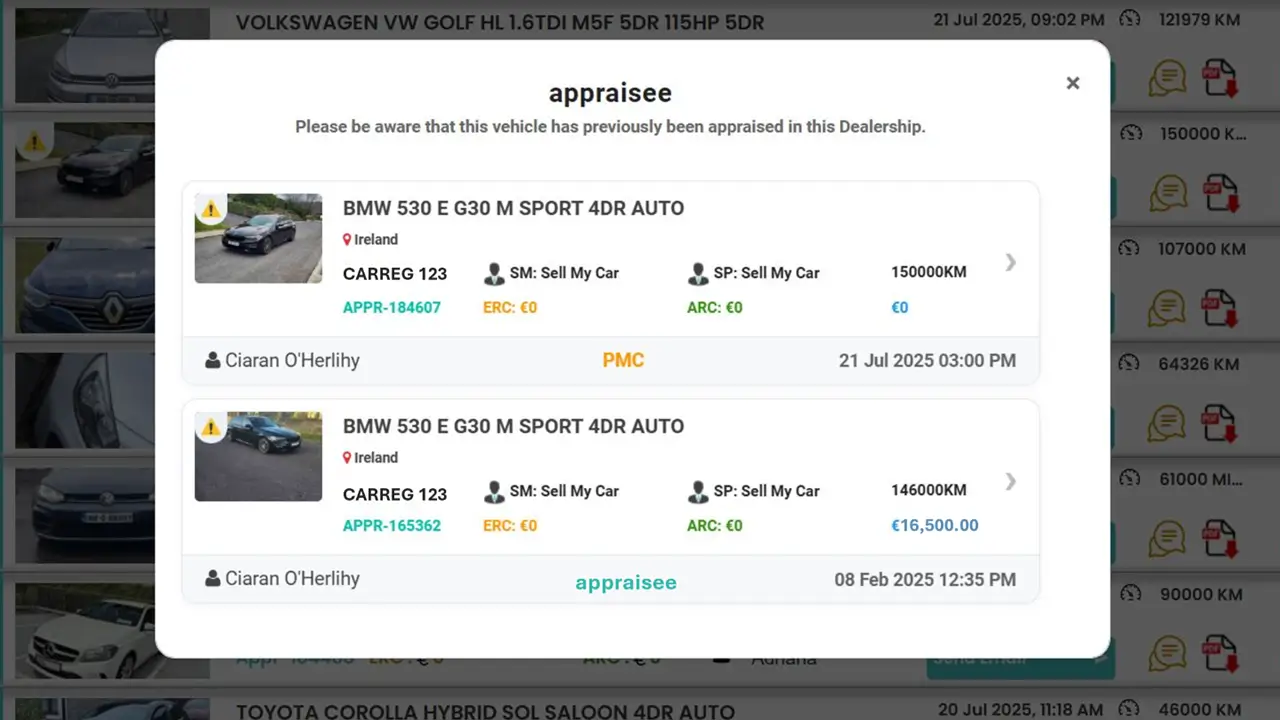Viewport: 1280px width, 720px height.
Task: Click the SP person icon in APPR-165362 card
Action: click(x=698, y=492)
